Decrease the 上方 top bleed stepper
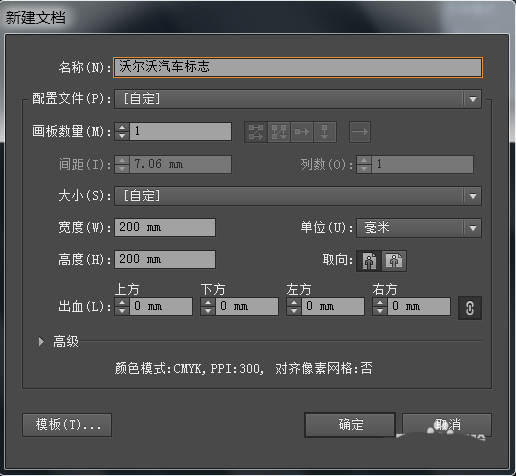This screenshot has width=516, height=476. coord(122,311)
